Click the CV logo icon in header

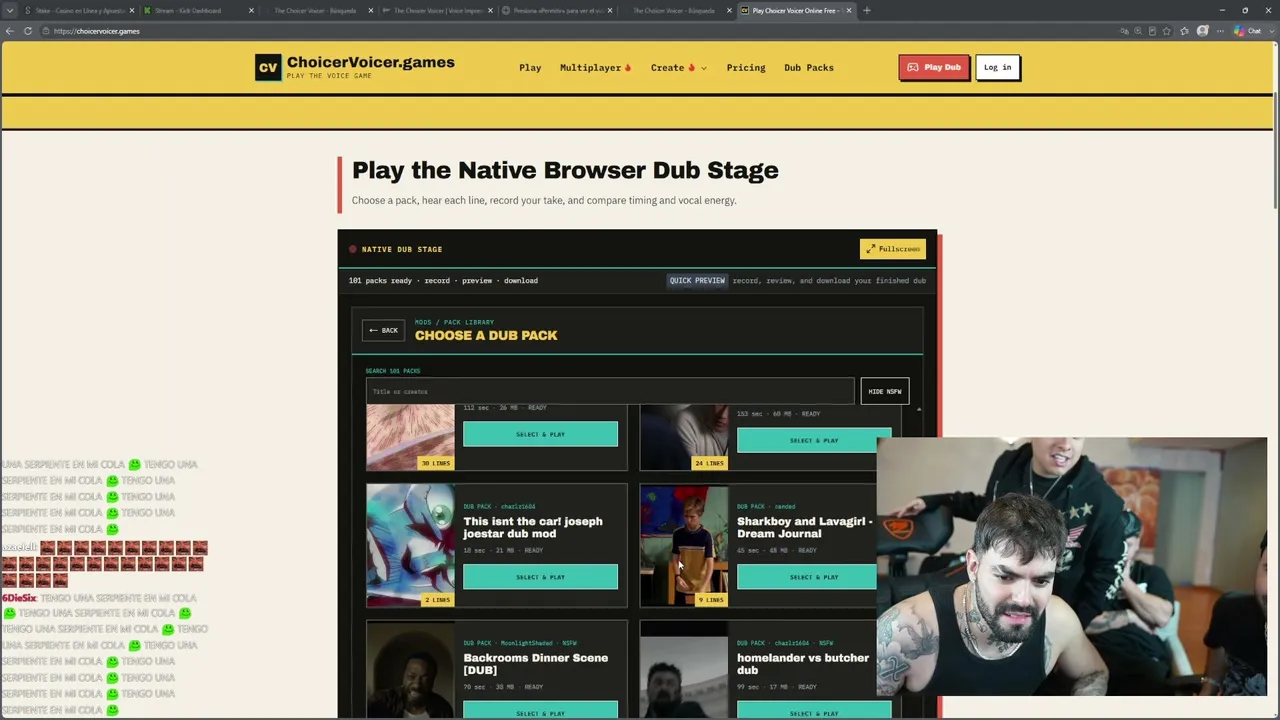pyautogui.click(x=268, y=67)
